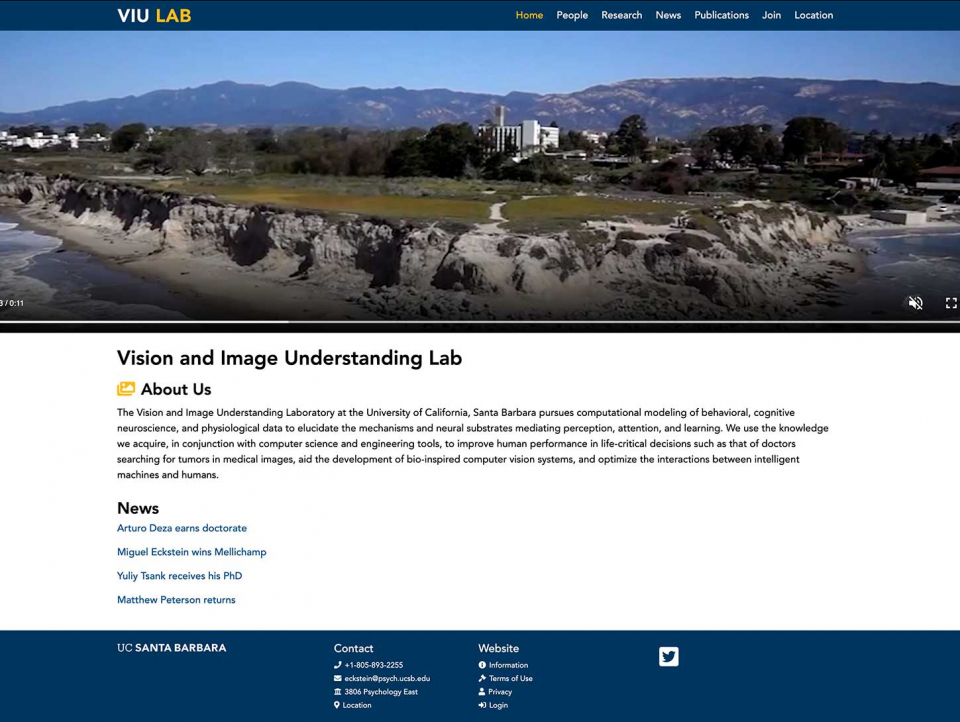
Task: Click the 'Vision and Image Understanding Lab' heading
Action: [x=290, y=358]
